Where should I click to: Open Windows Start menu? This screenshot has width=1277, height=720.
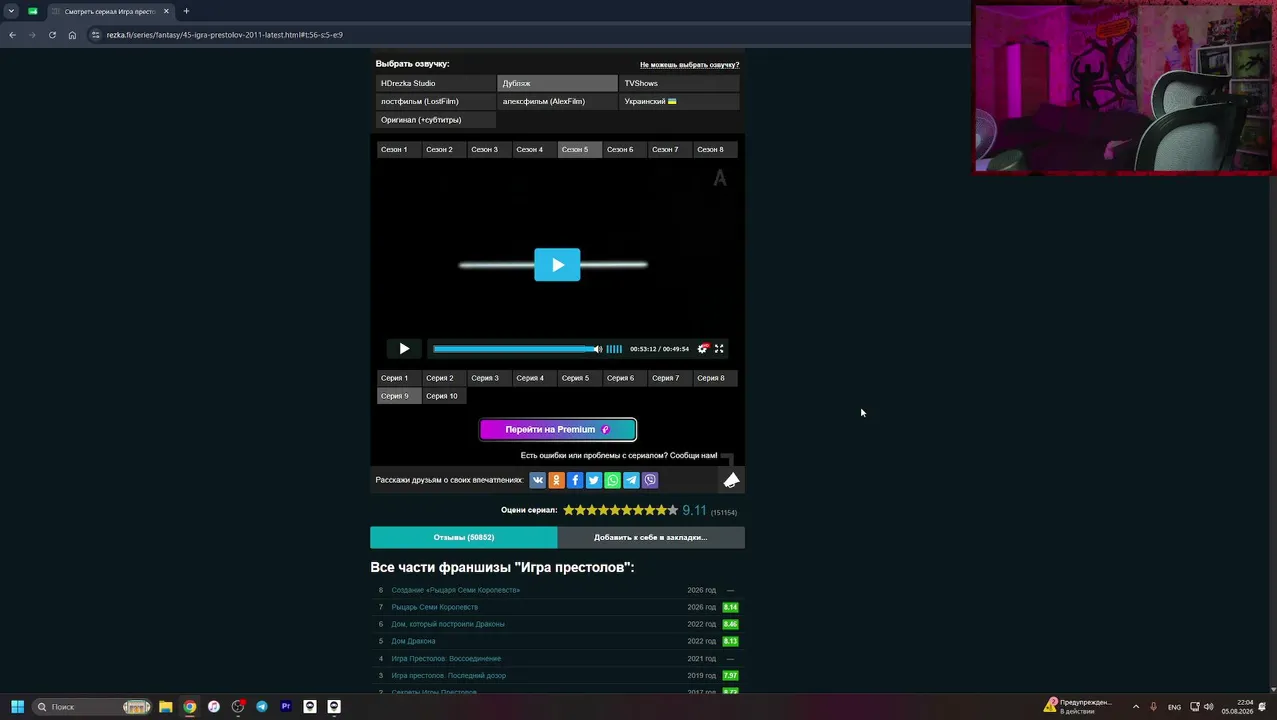point(17,707)
